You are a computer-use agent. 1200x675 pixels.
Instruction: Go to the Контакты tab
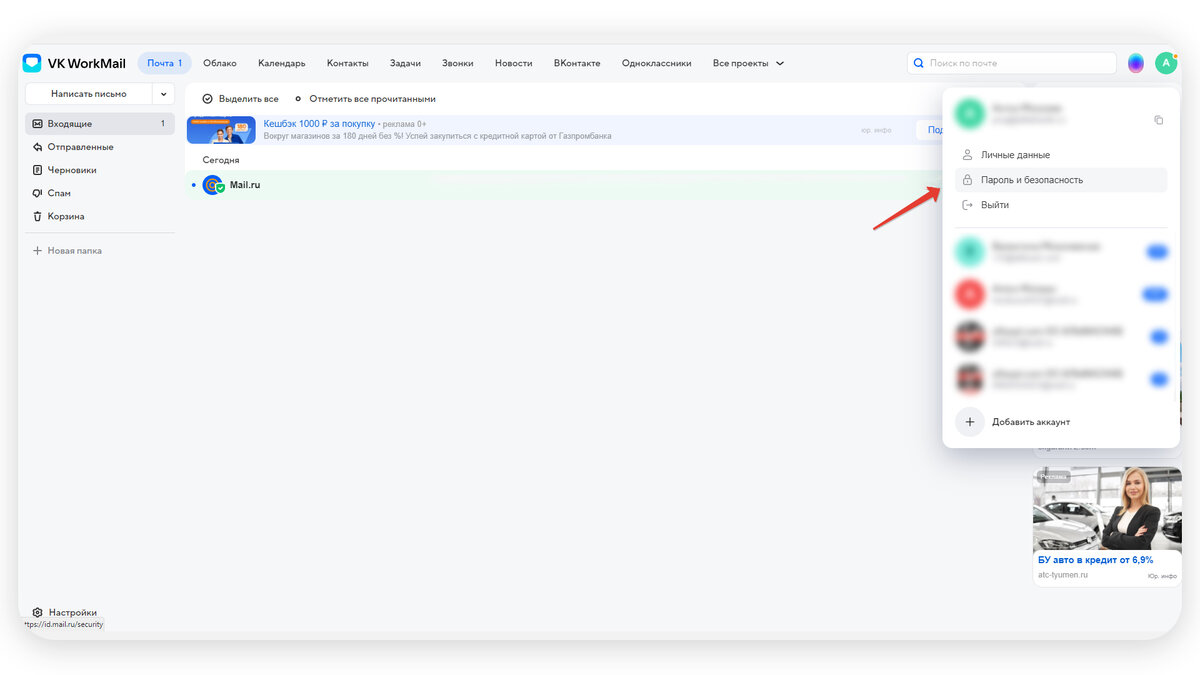348,63
